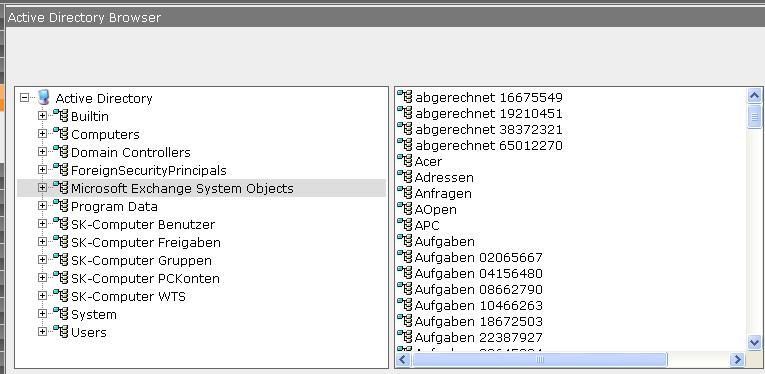Select the Active Directory root label
The image size is (765, 374).
coord(104,98)
